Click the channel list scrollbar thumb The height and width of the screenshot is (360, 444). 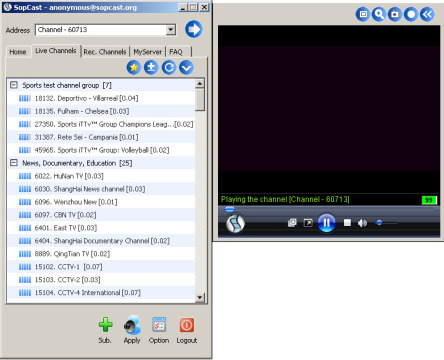point(200,99)
